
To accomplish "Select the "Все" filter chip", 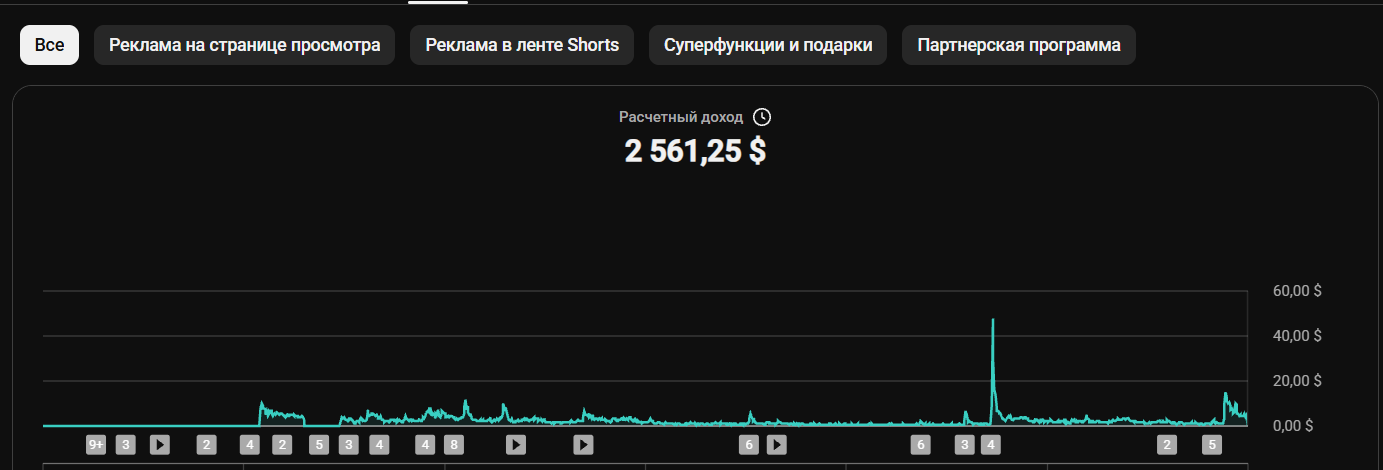I will pos(49,45).
